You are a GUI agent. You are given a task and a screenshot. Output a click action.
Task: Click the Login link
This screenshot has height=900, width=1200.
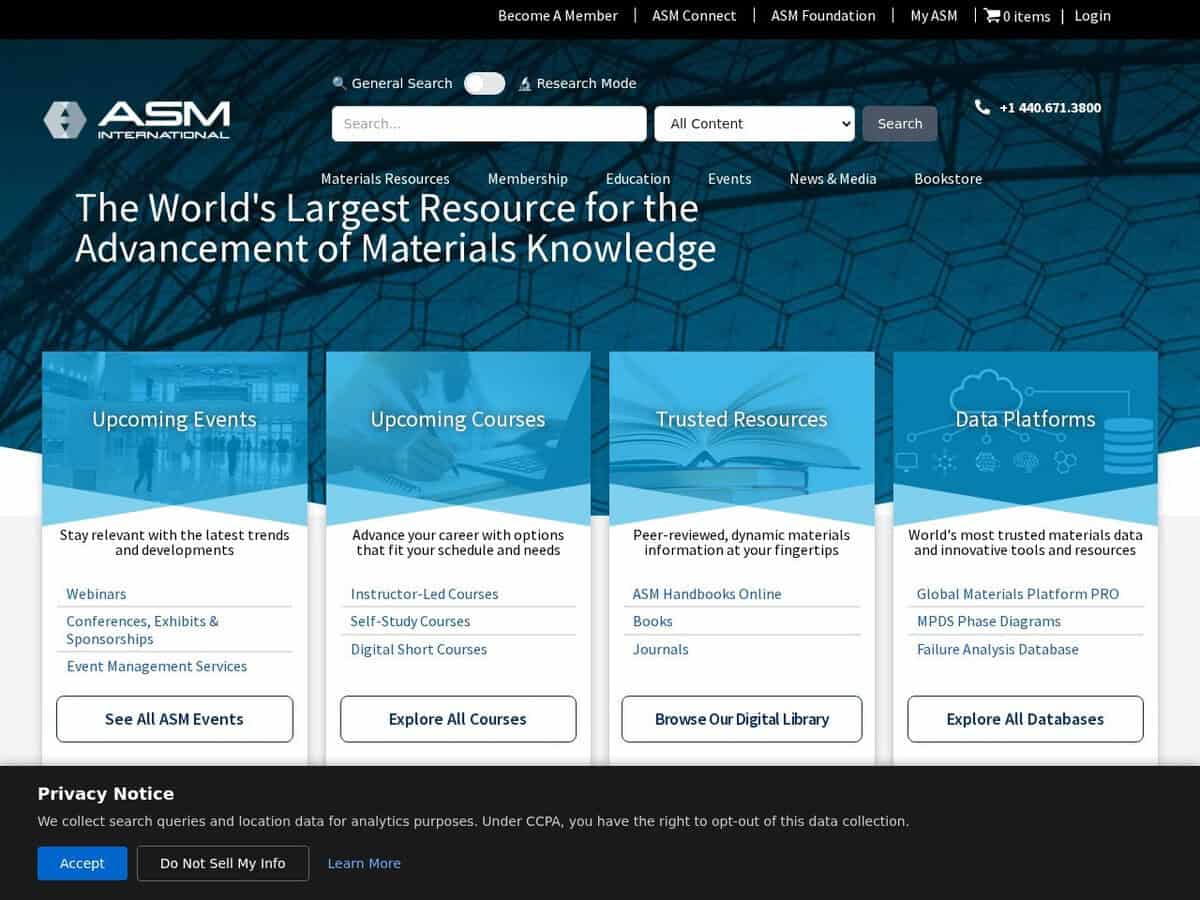point(1092,16)
